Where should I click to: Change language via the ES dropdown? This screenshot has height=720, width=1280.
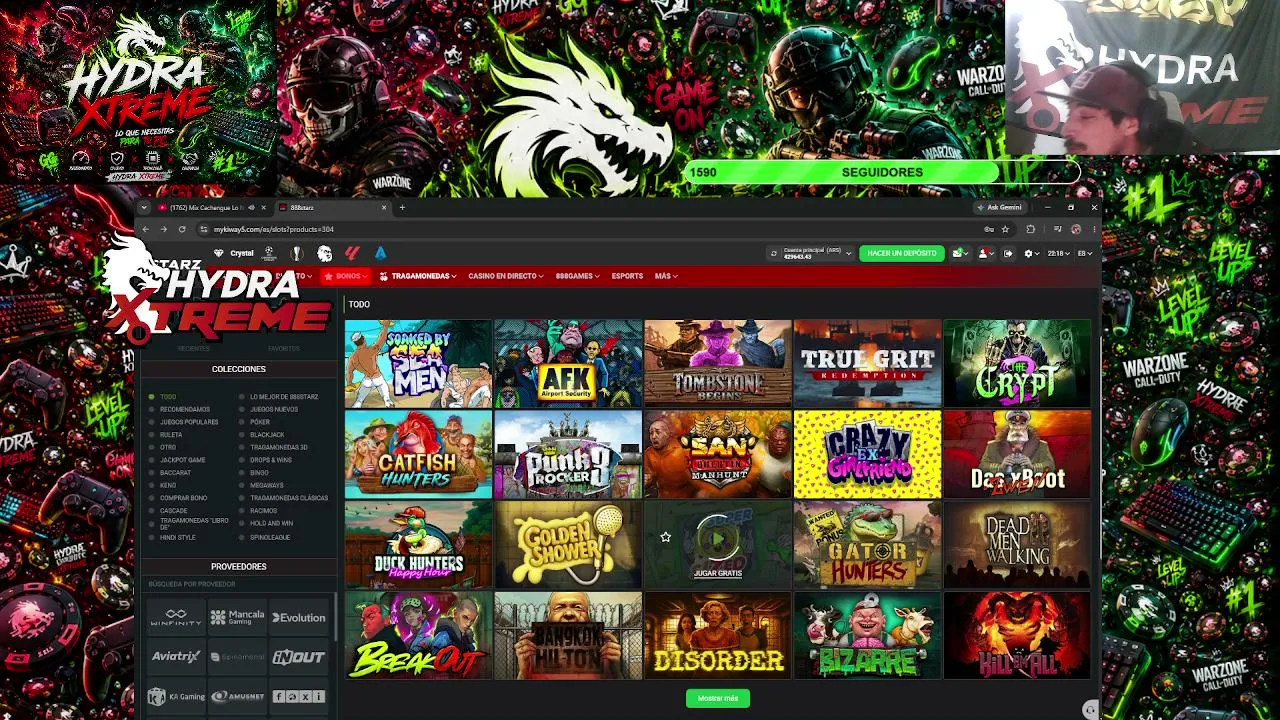point(1084,253)
